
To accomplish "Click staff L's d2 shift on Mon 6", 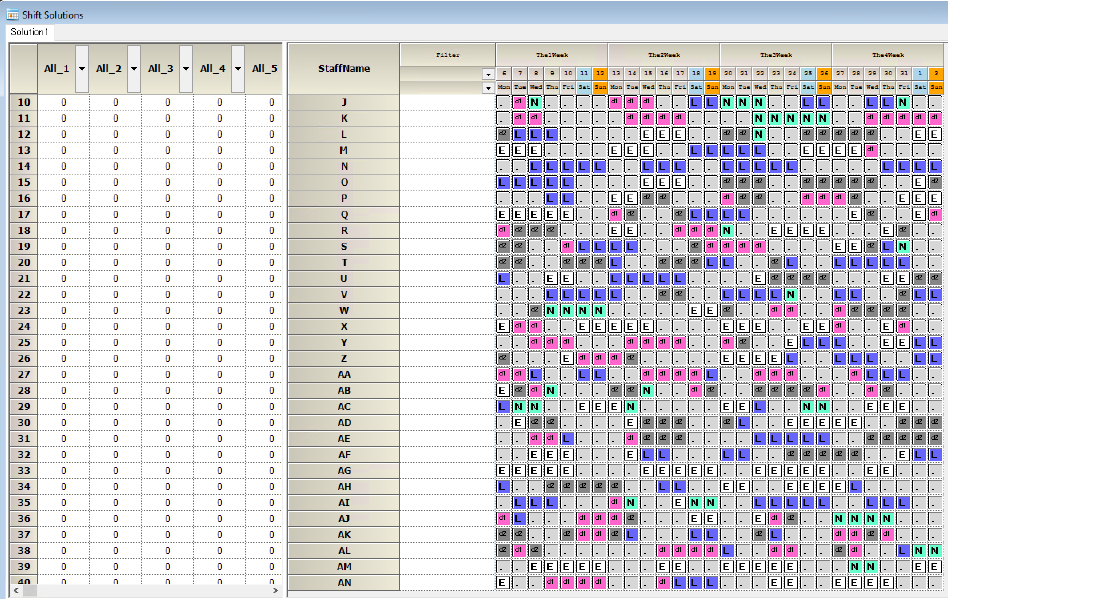I will [503, 134].
